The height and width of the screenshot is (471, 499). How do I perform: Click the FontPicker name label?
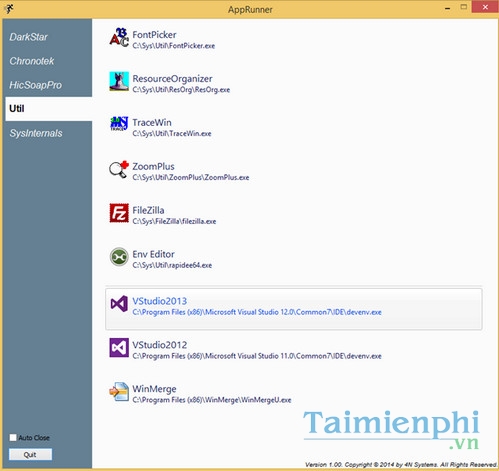pos(154,35)
